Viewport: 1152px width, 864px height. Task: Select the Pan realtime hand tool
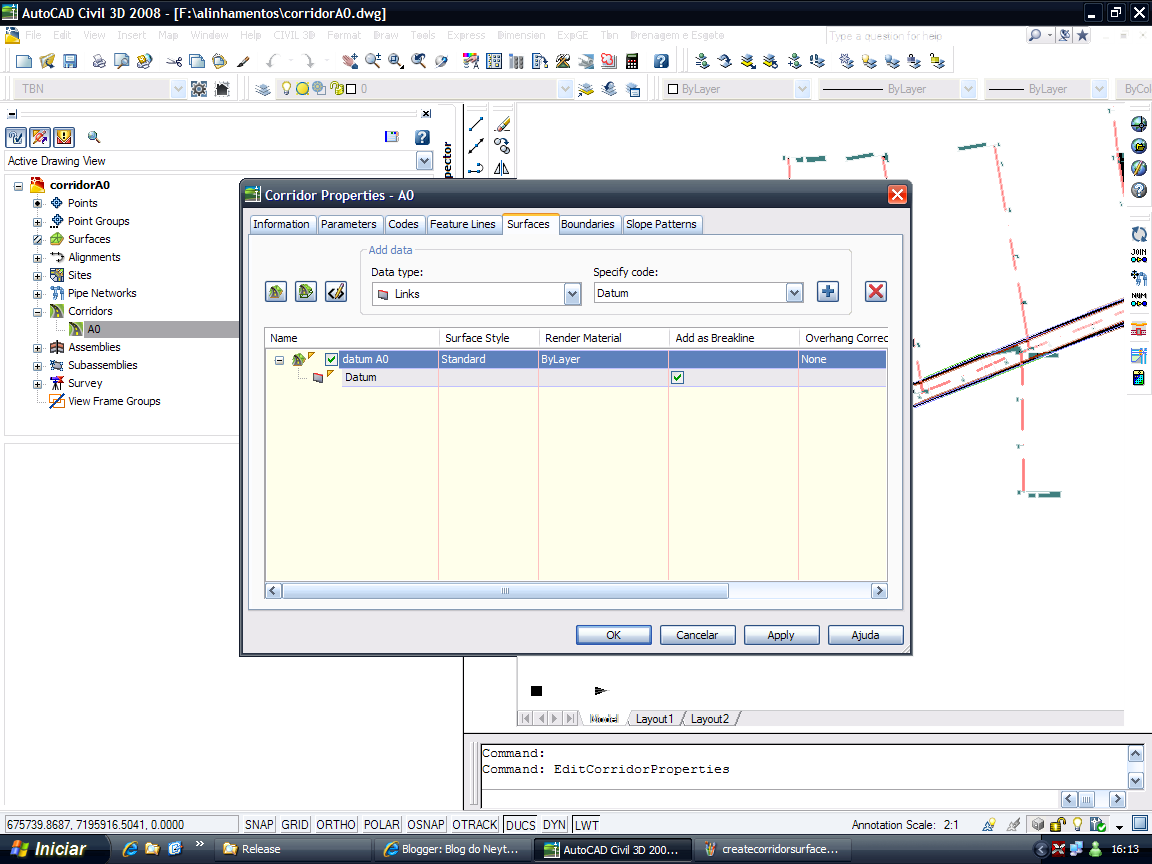click(x=350, y=62)
